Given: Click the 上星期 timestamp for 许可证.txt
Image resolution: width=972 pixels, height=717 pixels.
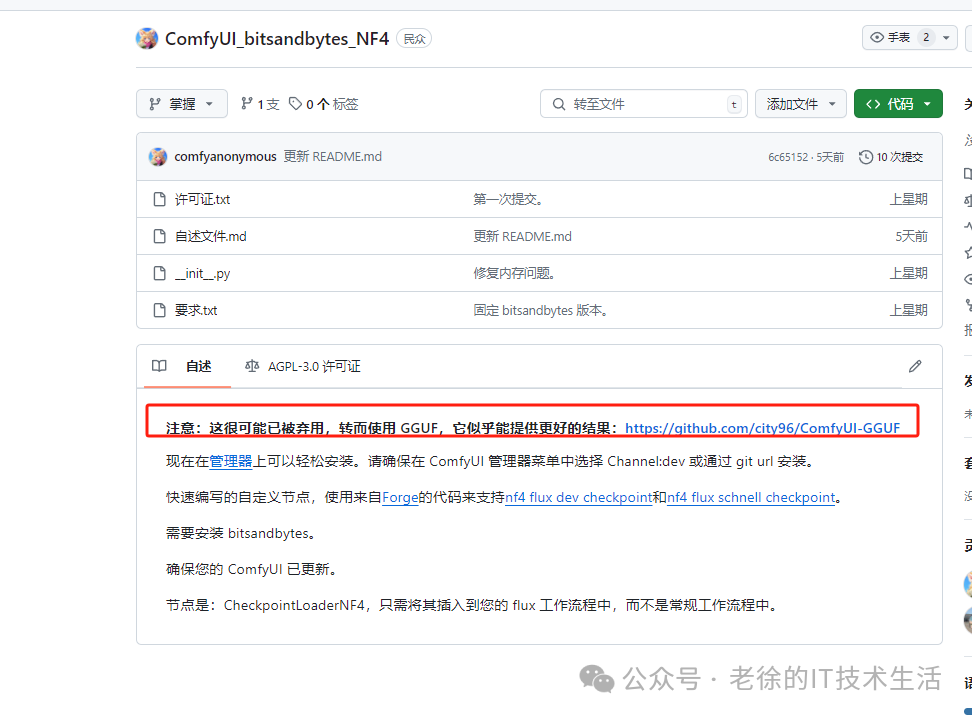Looking at the screenshot, I should pos(909,200).
